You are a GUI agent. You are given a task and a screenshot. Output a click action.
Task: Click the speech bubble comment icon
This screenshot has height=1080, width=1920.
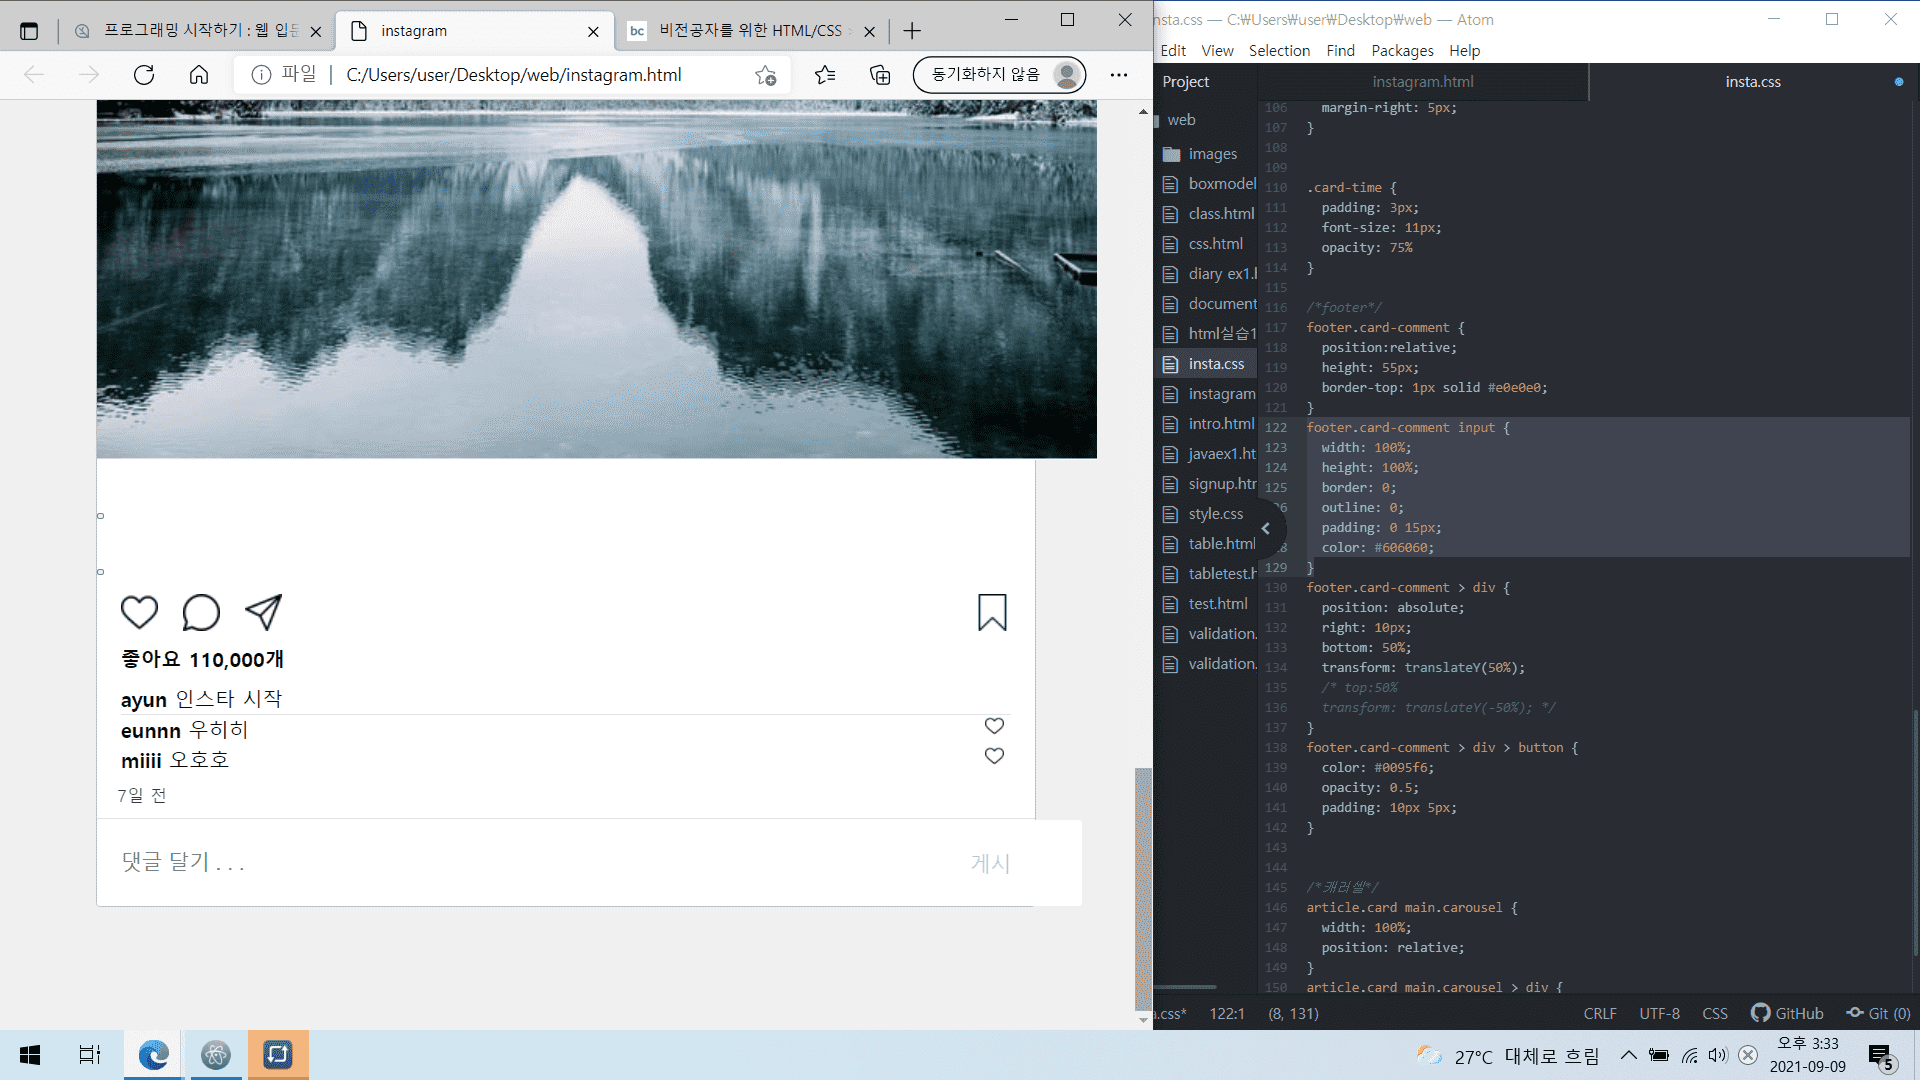tap(201, 612)
